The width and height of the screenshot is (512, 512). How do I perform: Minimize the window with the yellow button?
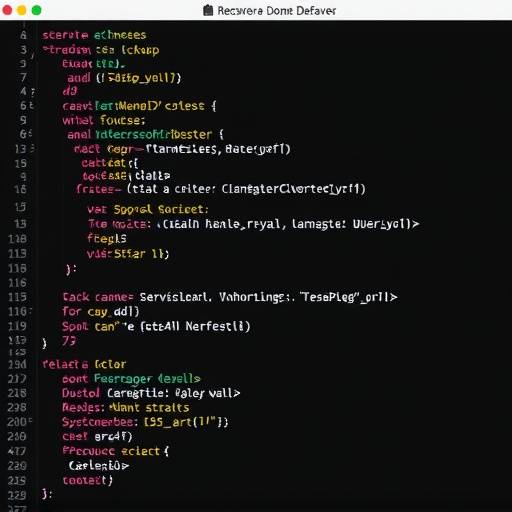pos(22,10)
